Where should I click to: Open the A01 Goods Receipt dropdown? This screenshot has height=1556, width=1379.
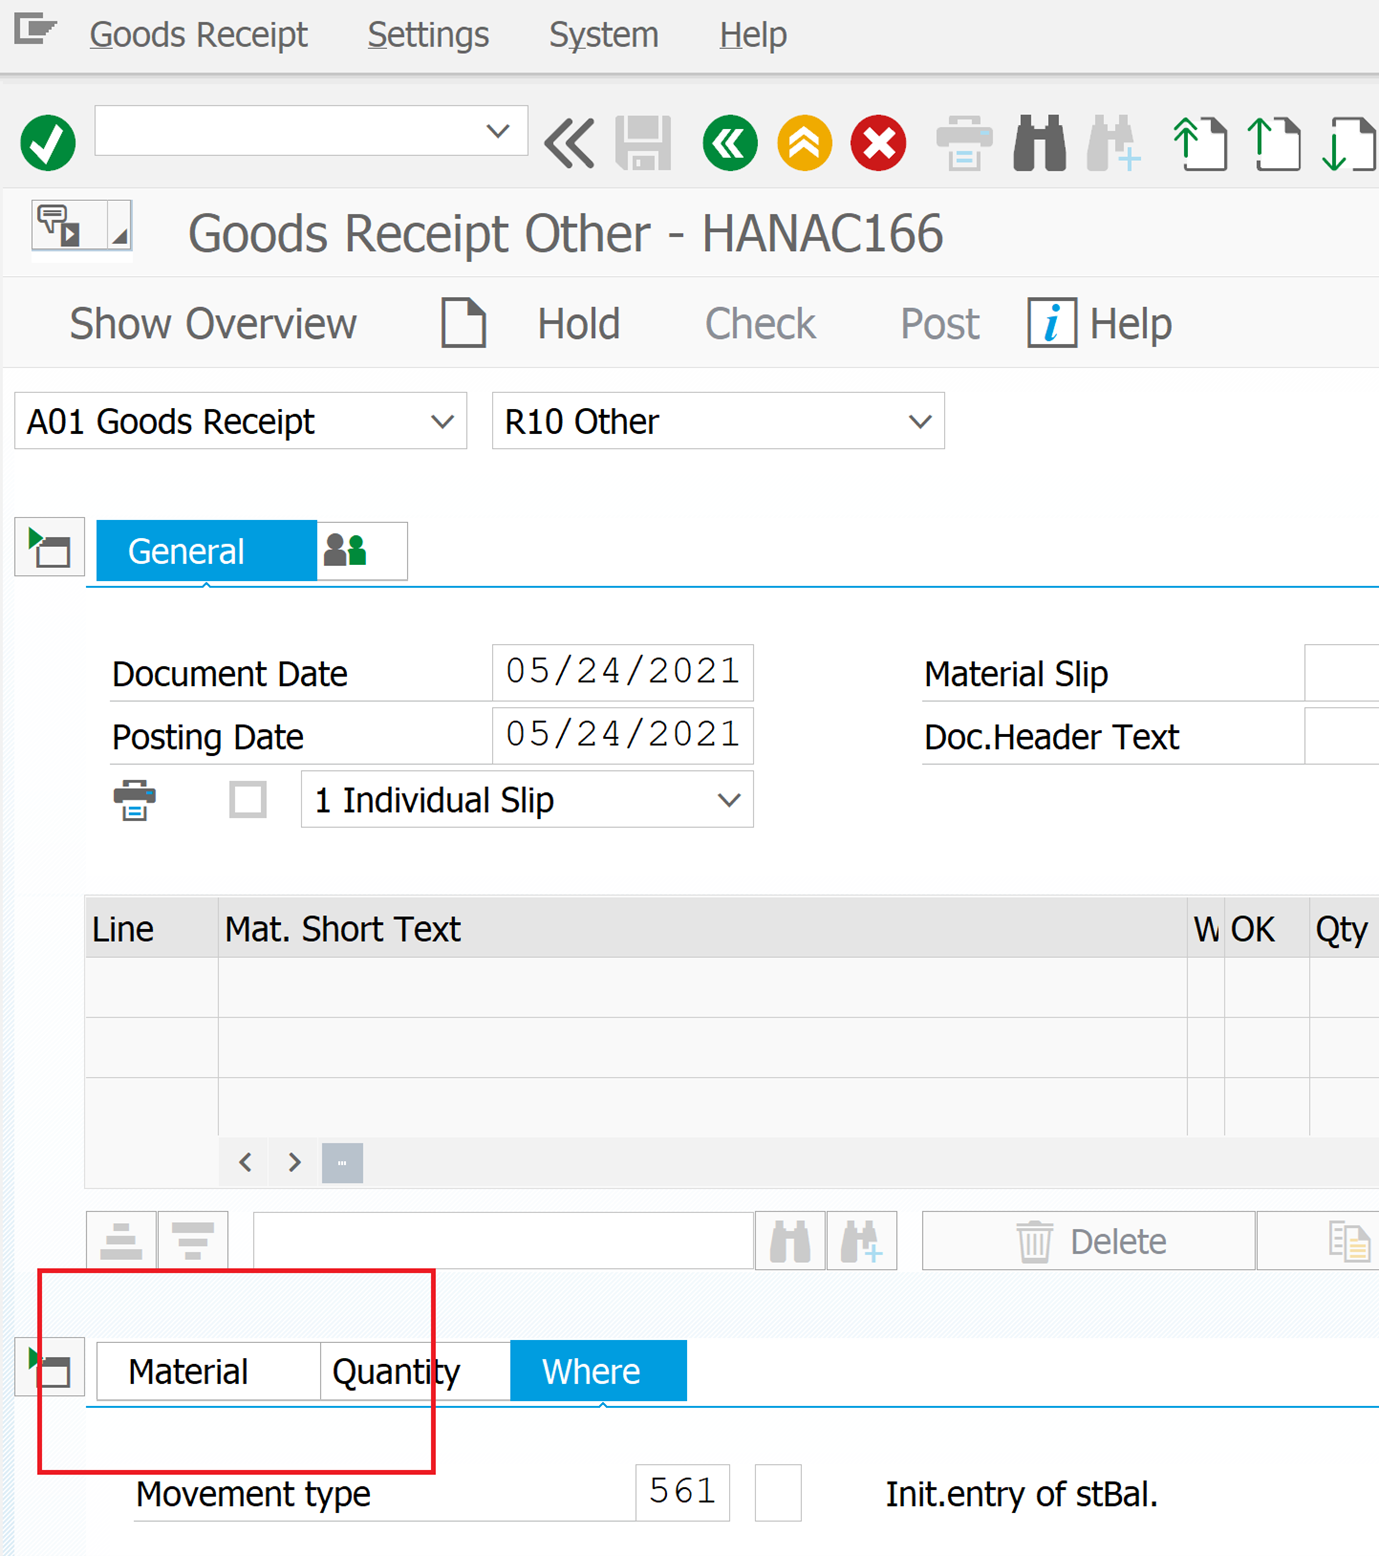click(240, 421)
